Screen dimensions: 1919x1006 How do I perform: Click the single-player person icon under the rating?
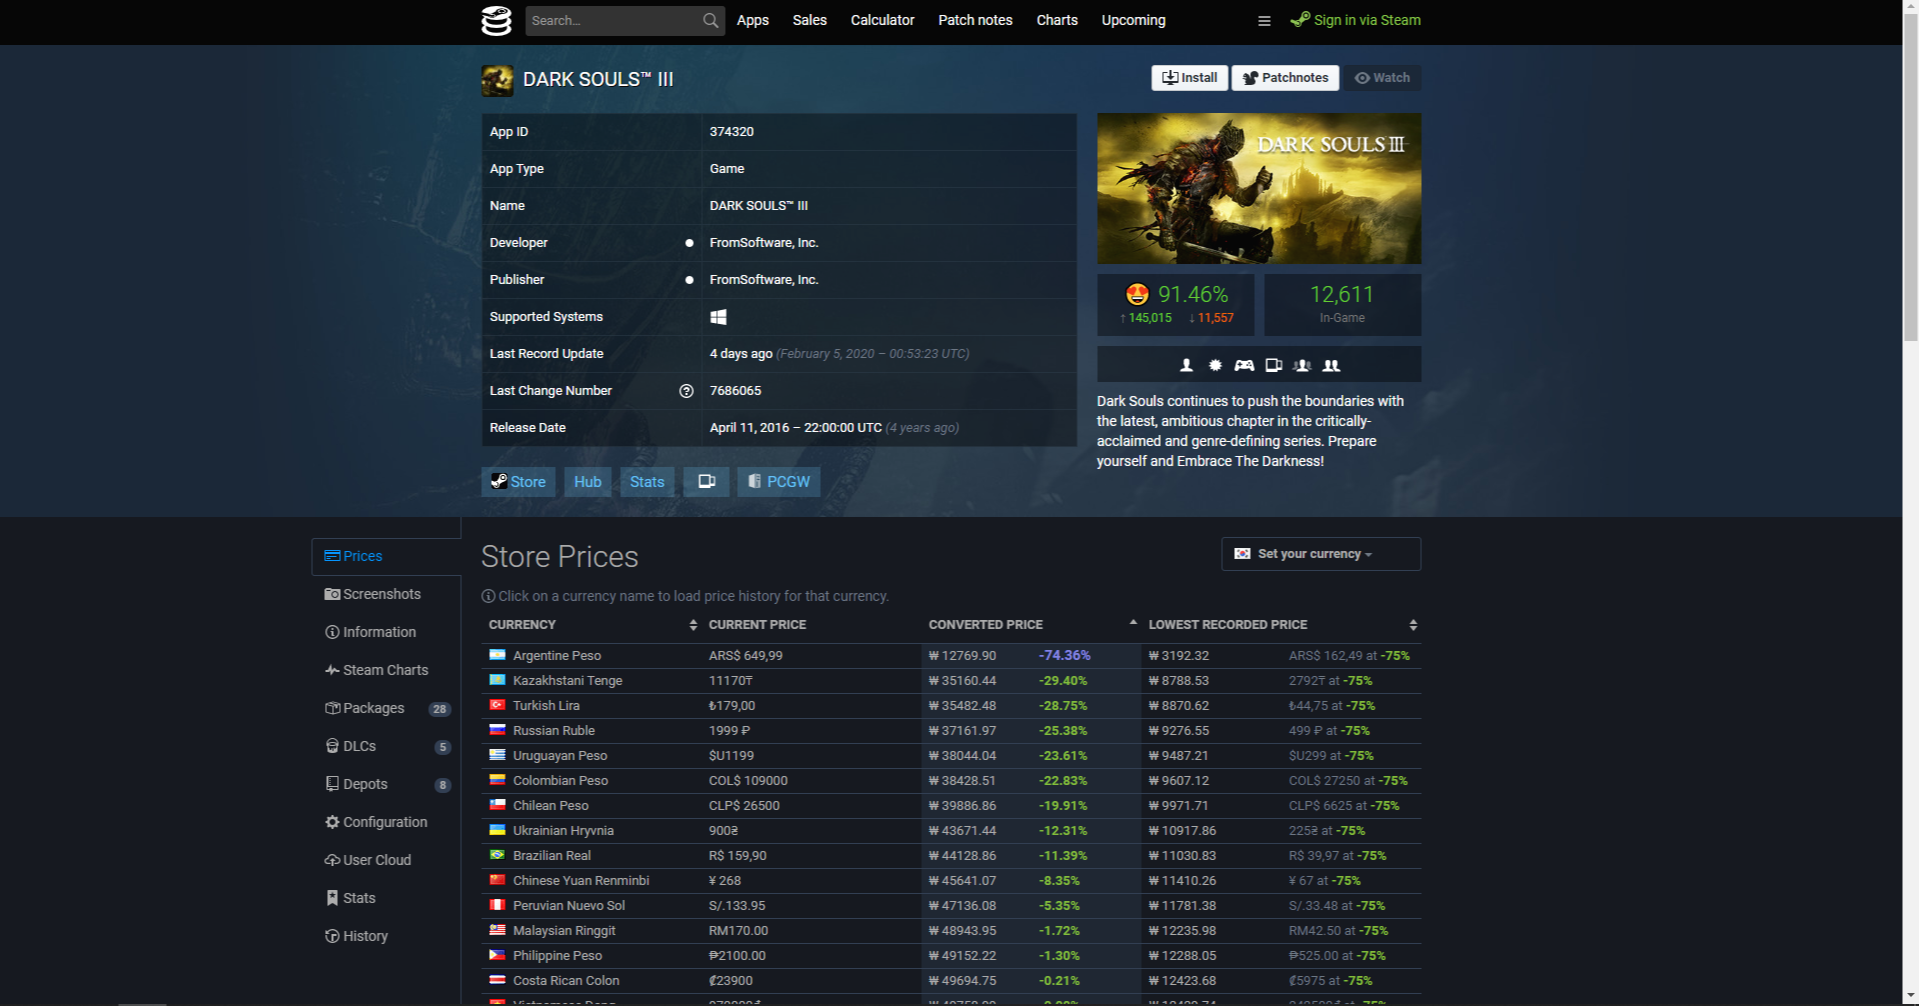(1186, 365)
